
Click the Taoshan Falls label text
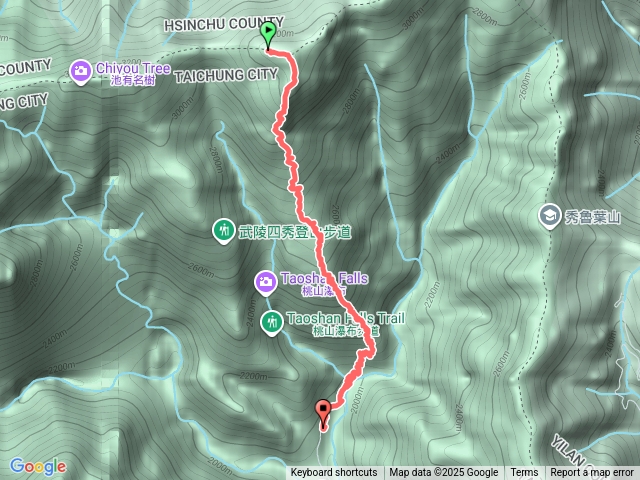click(x=324, y=278)
